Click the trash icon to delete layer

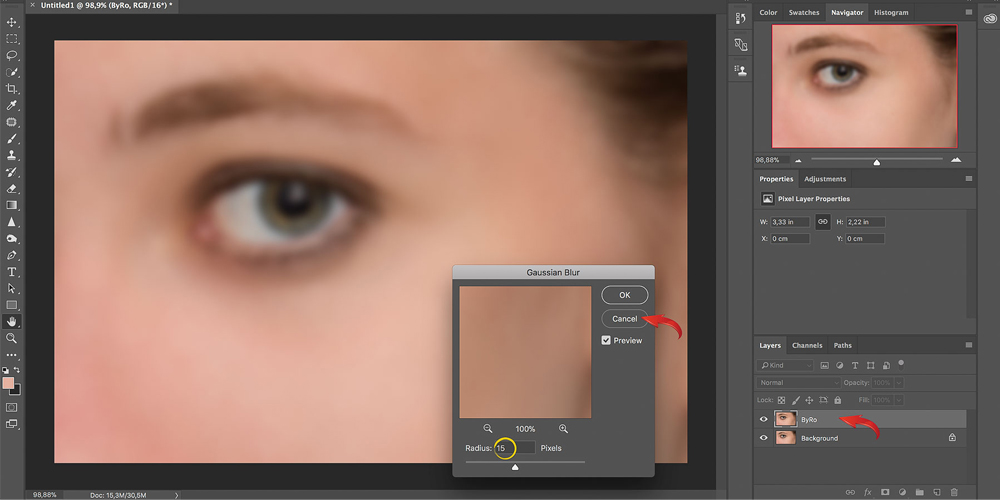[x=954, y=492]
